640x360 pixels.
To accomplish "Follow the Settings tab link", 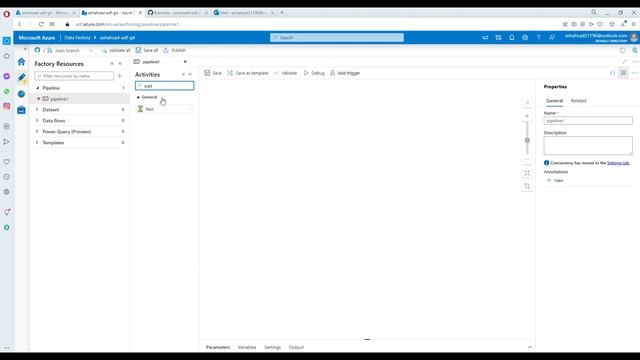I will [618, 163].
